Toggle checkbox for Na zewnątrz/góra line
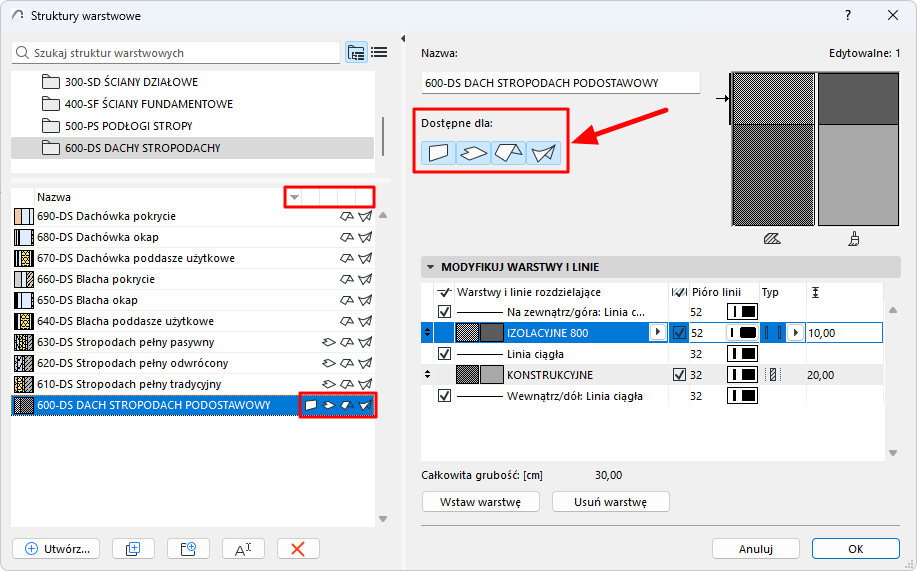917x571 pixels. pos(444,312)
